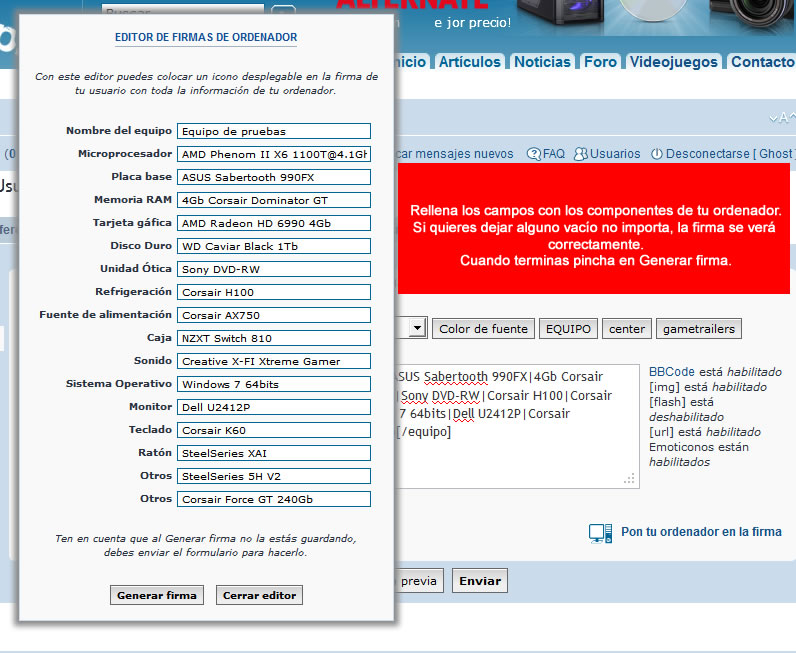Click the Caja input field
The image size is (796, 653).
coord(274,338)
